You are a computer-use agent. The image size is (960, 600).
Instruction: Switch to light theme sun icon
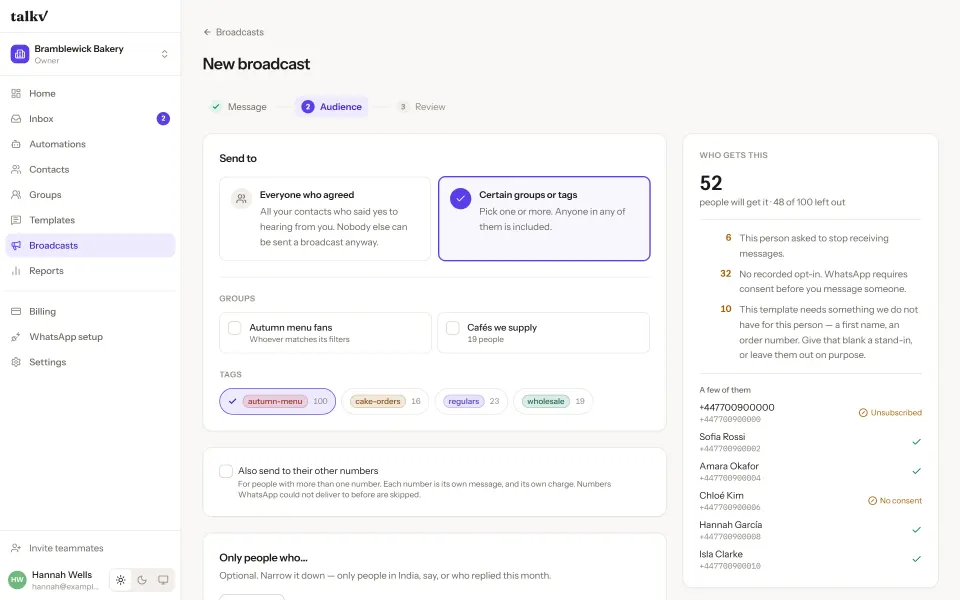point(121,580)
